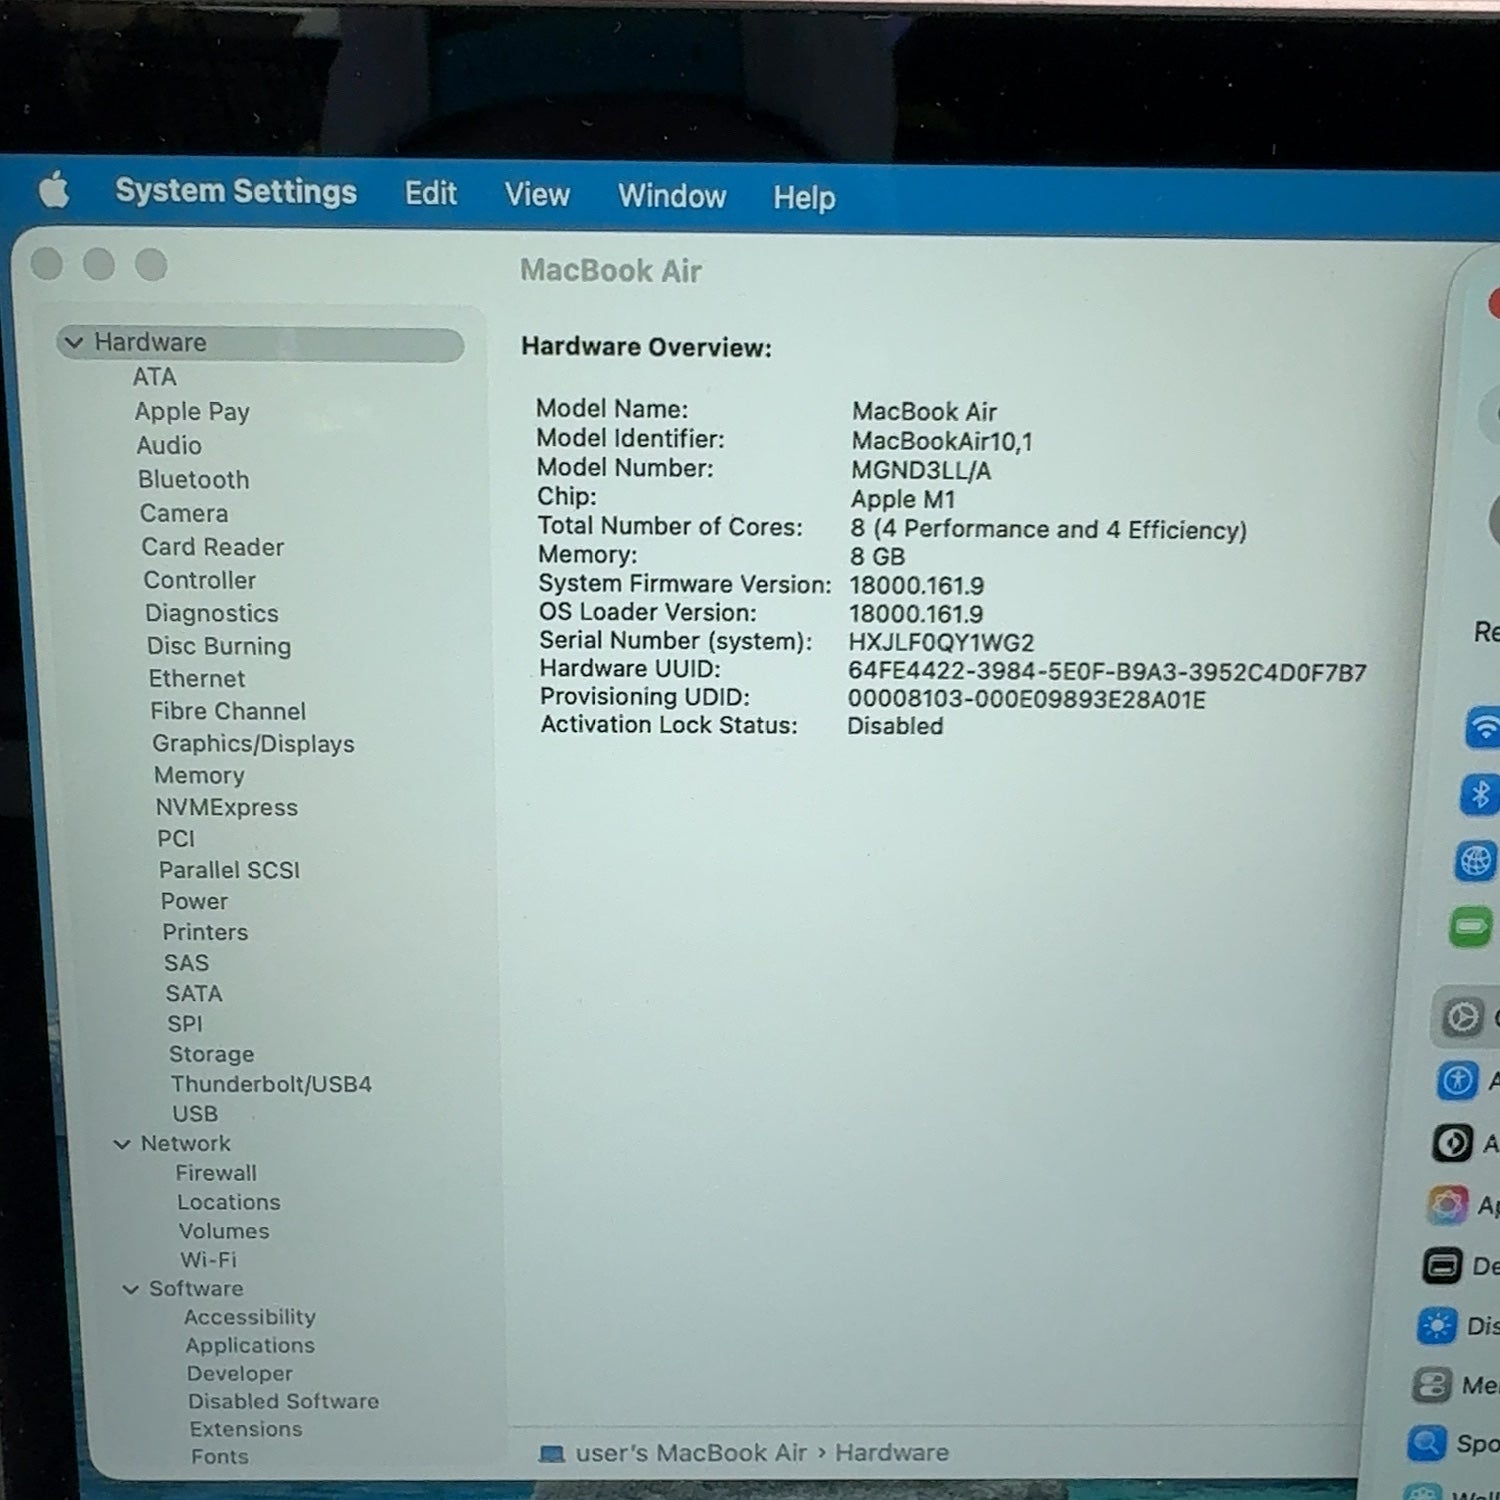
Task: Select Thunderbolt/USB4 hardware entry
Action: coord(271,1084)
